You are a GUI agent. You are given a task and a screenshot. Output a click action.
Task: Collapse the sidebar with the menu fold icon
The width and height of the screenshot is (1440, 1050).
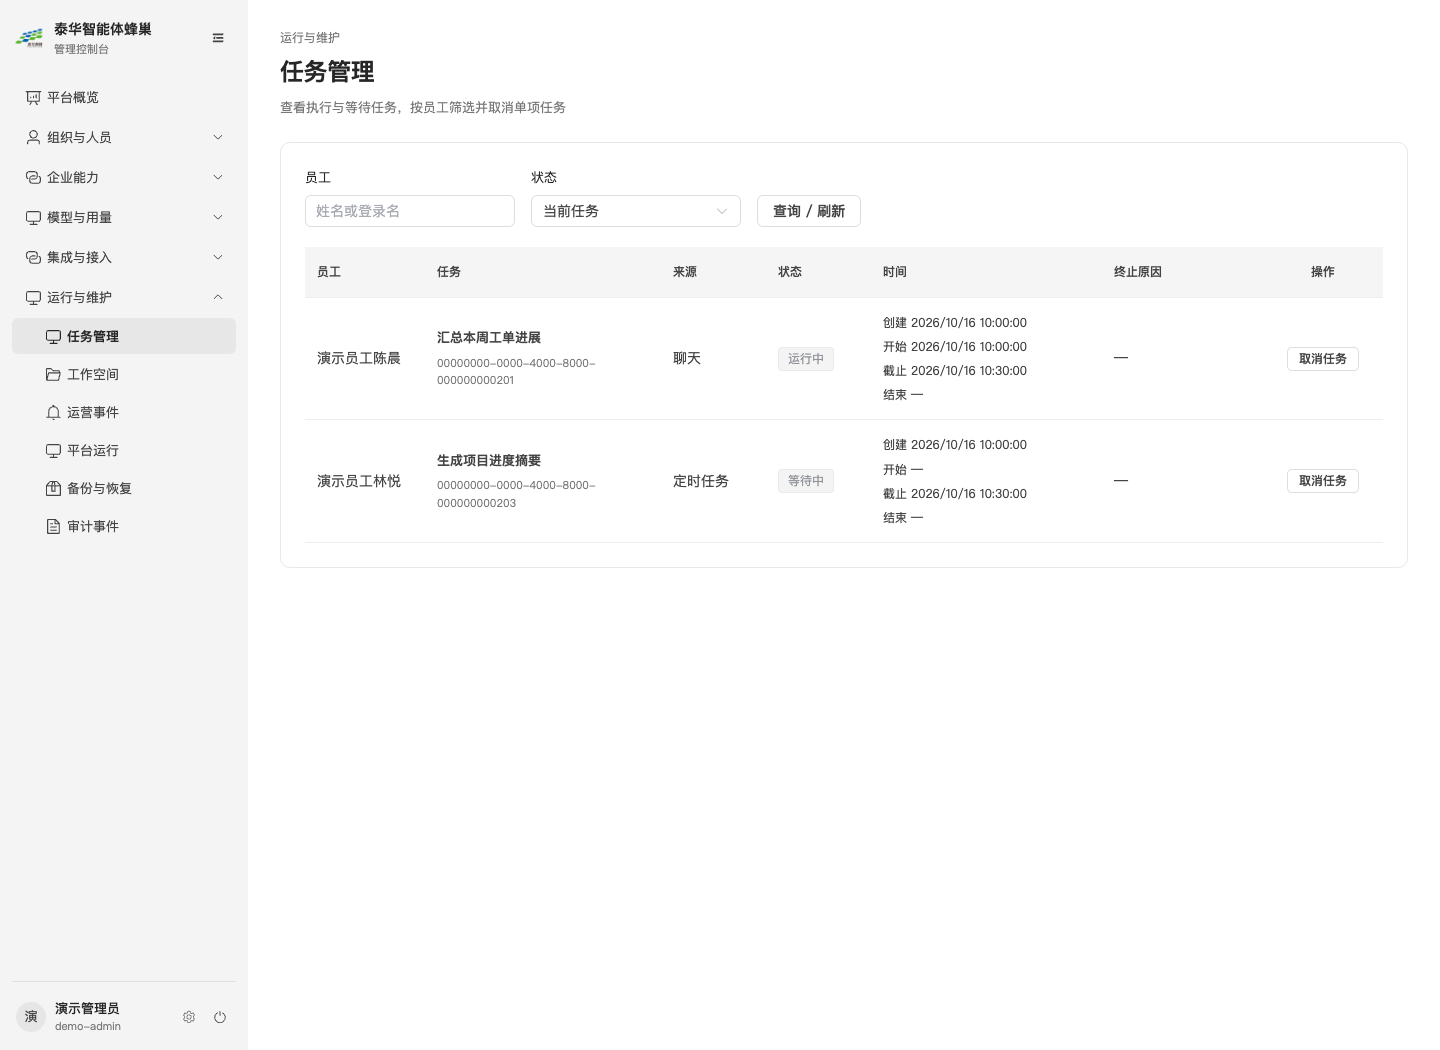(x=218, y=38)
